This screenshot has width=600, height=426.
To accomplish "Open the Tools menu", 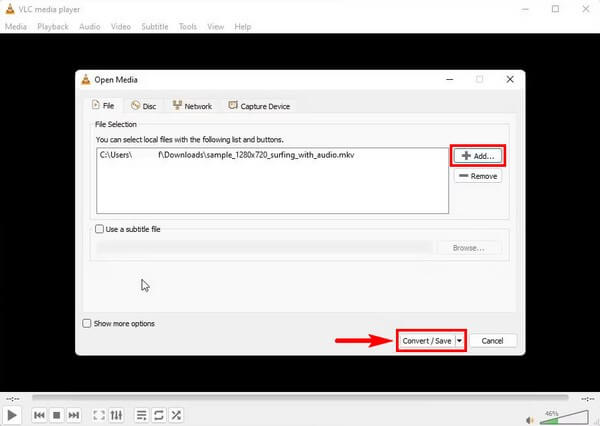I will [188, 26].
